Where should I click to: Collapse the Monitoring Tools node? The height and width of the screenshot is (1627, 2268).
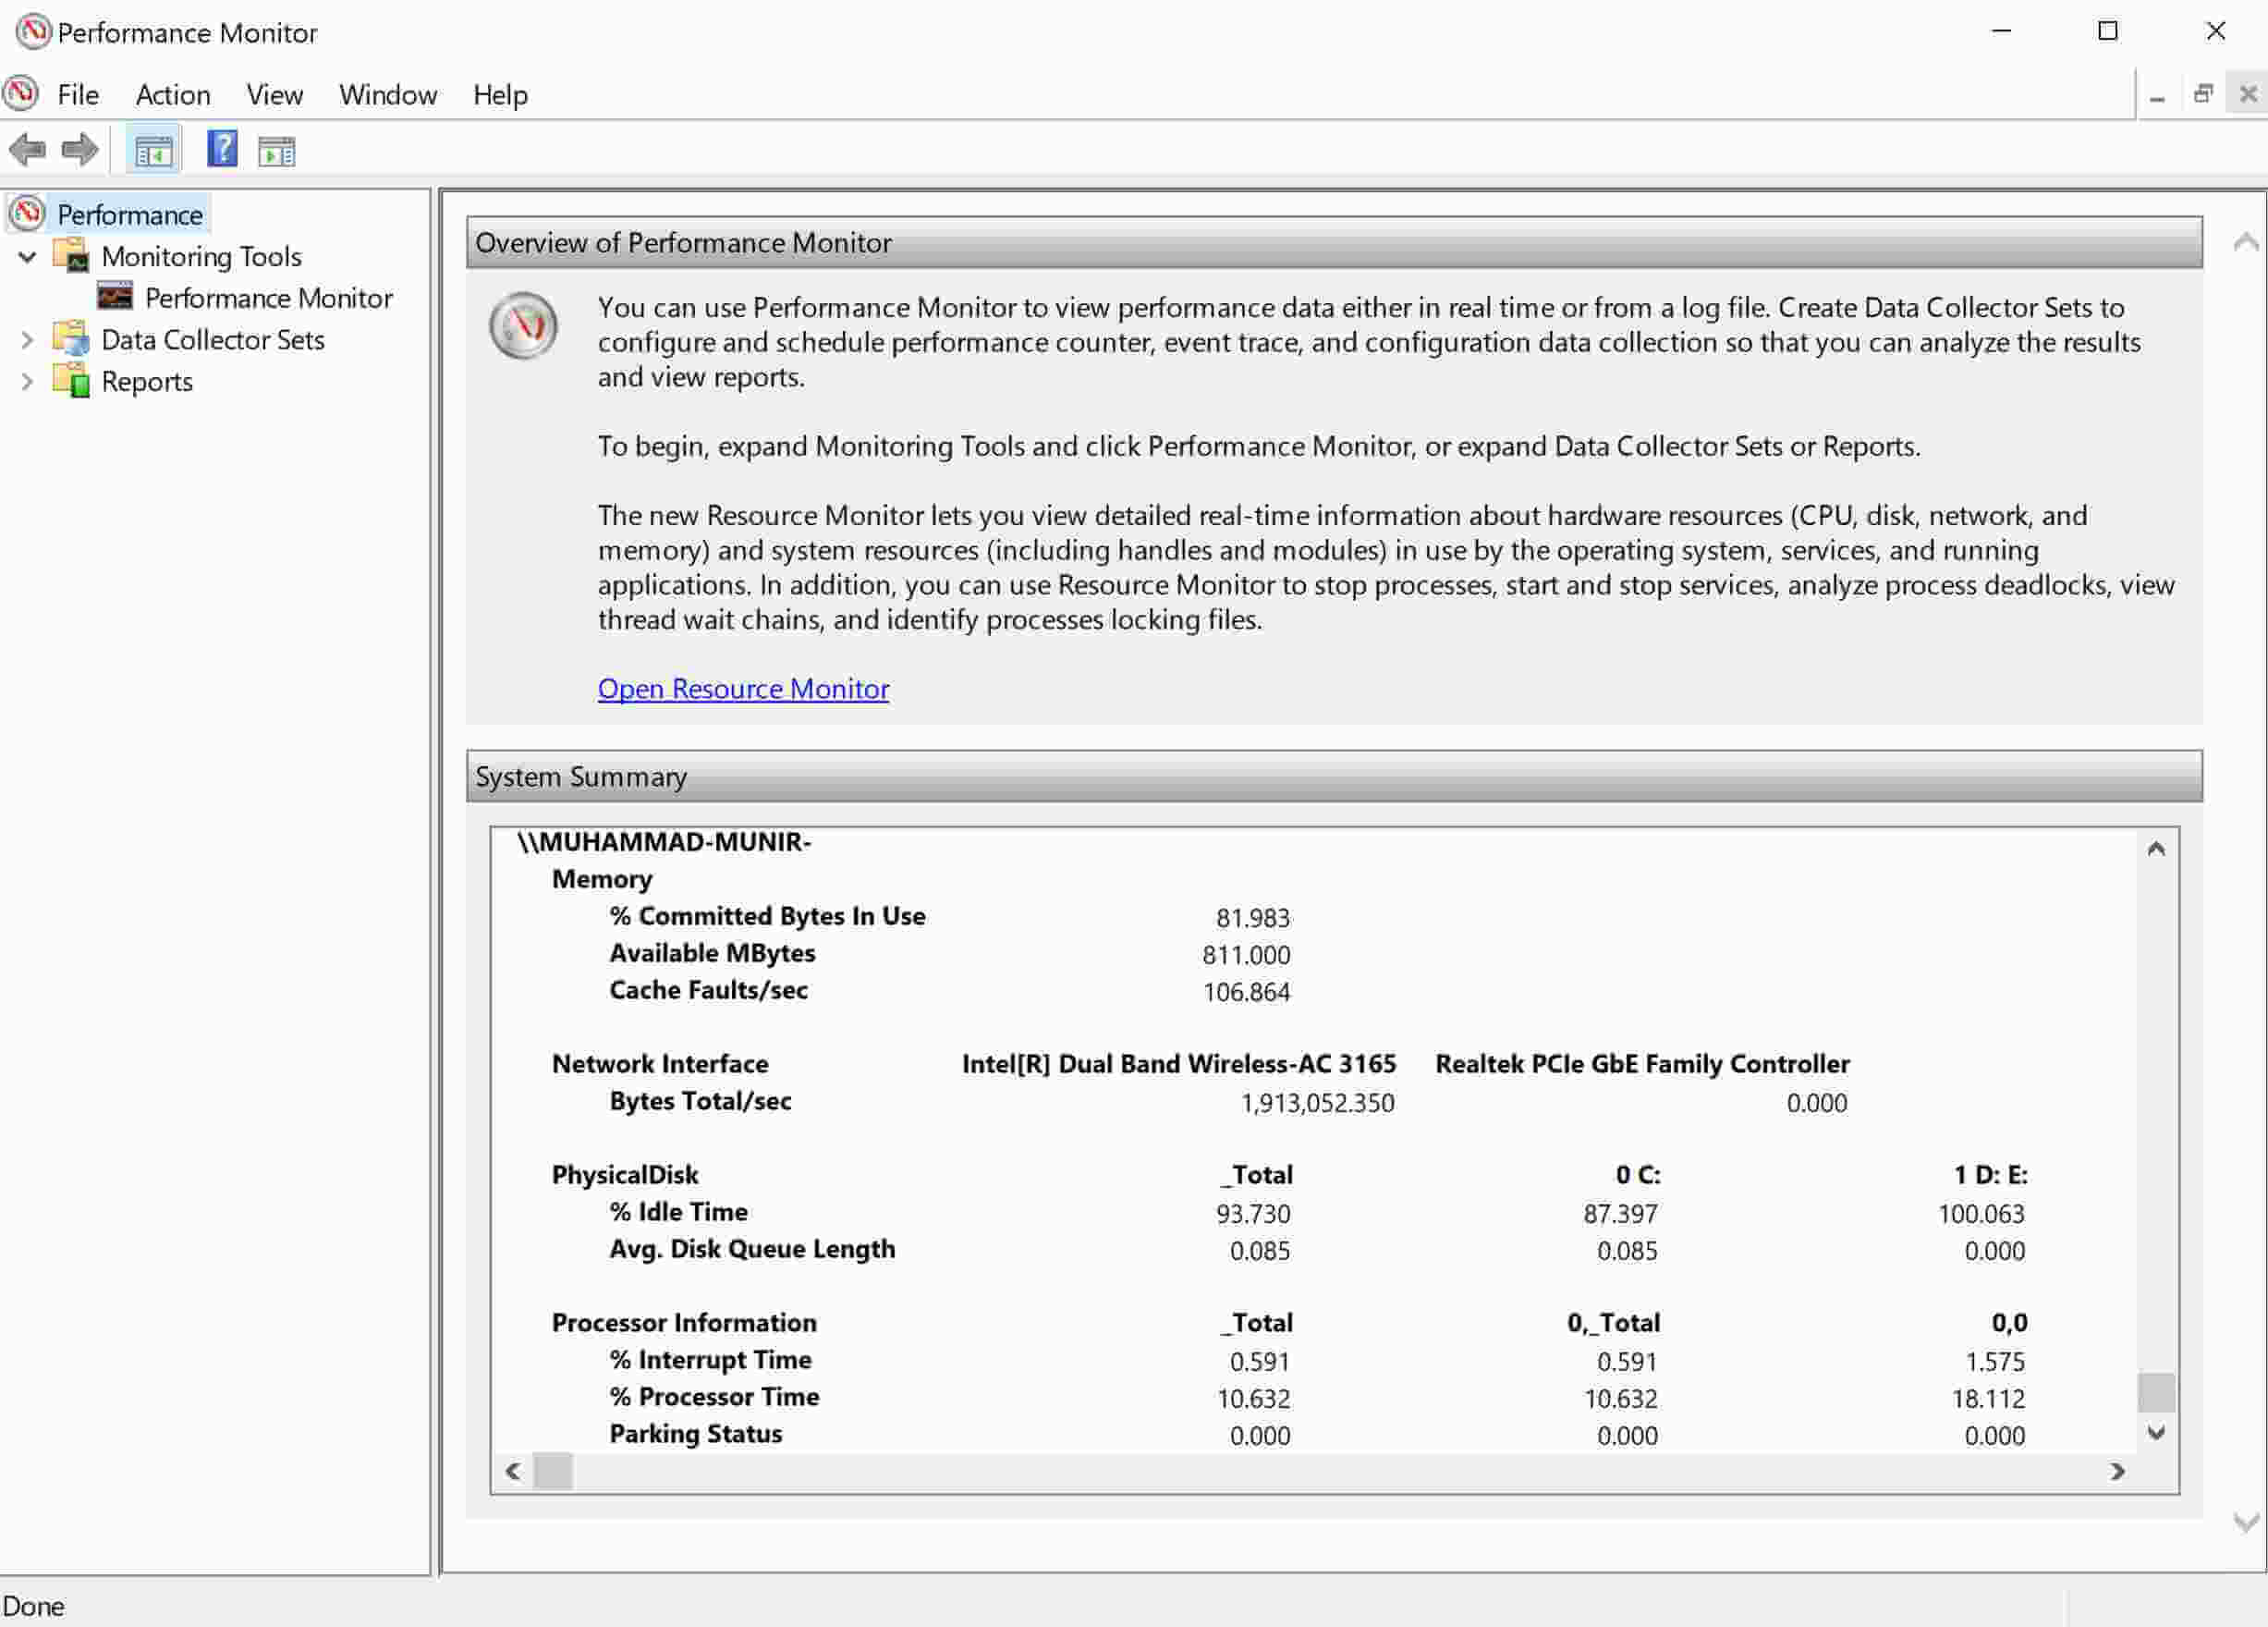[x=27, y=256]
